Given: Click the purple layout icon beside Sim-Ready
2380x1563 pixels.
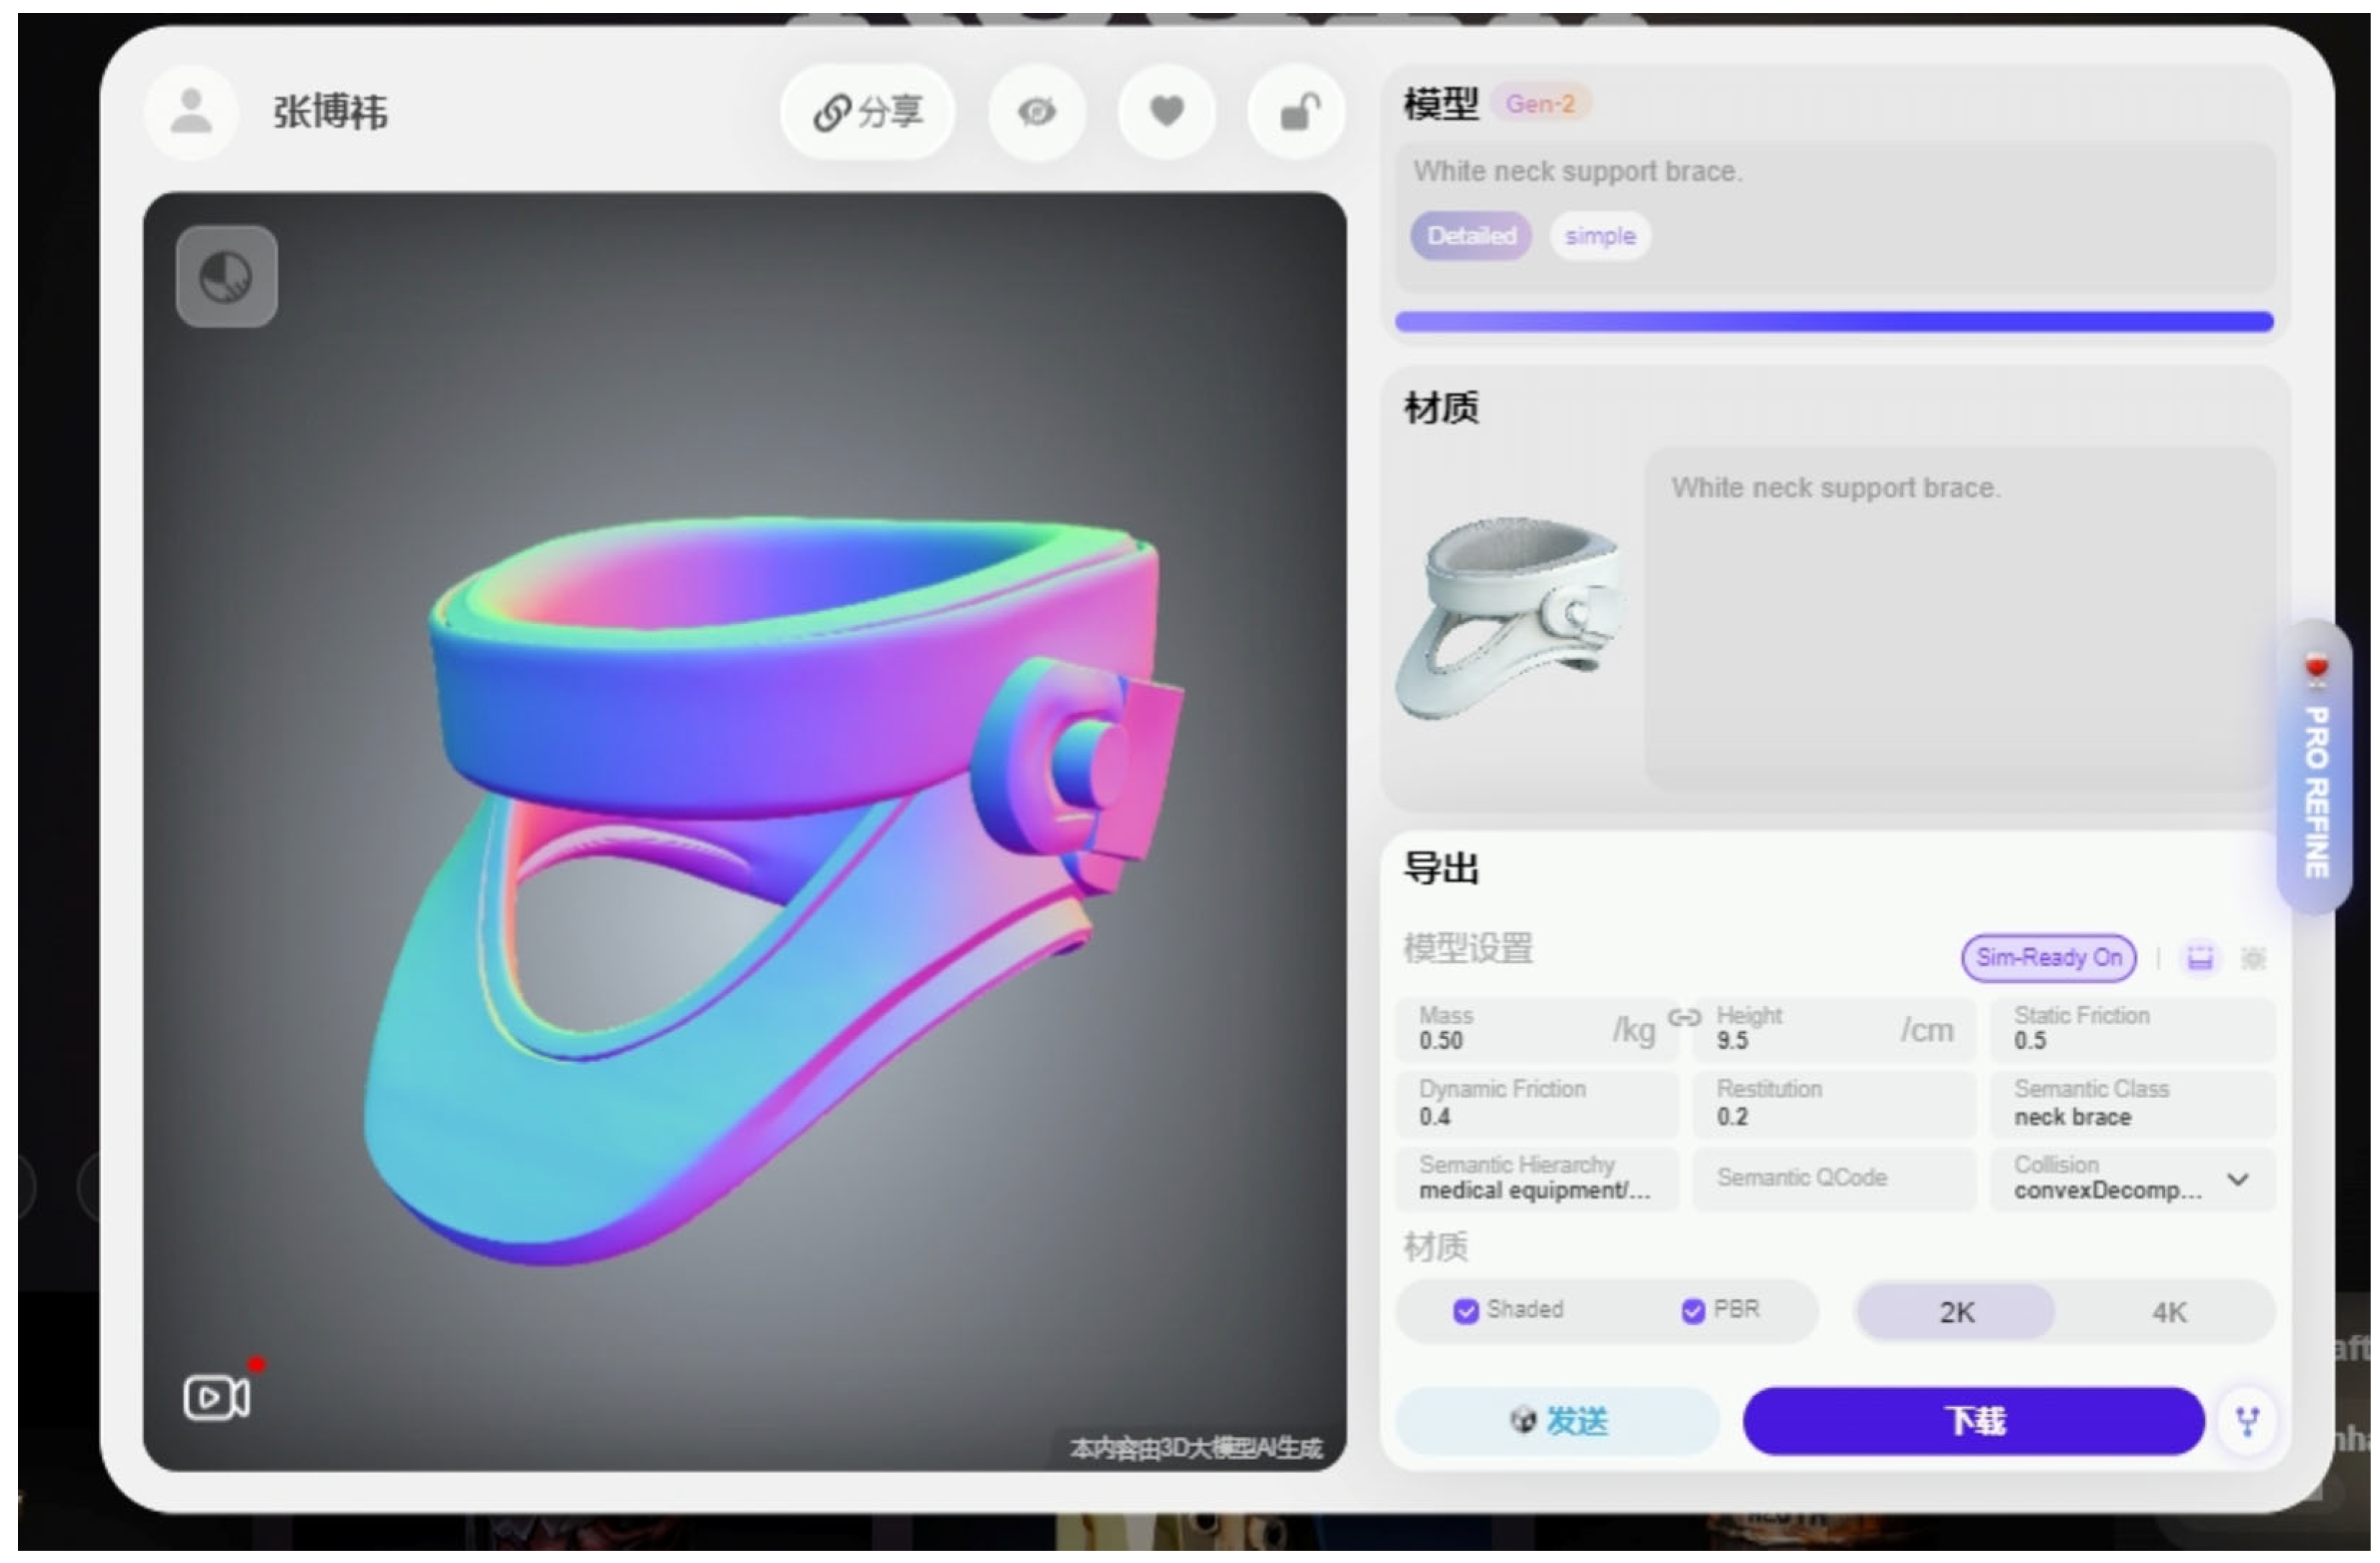Looking at the screenshot, I should pyautogui.click(x=2200, y=958).
